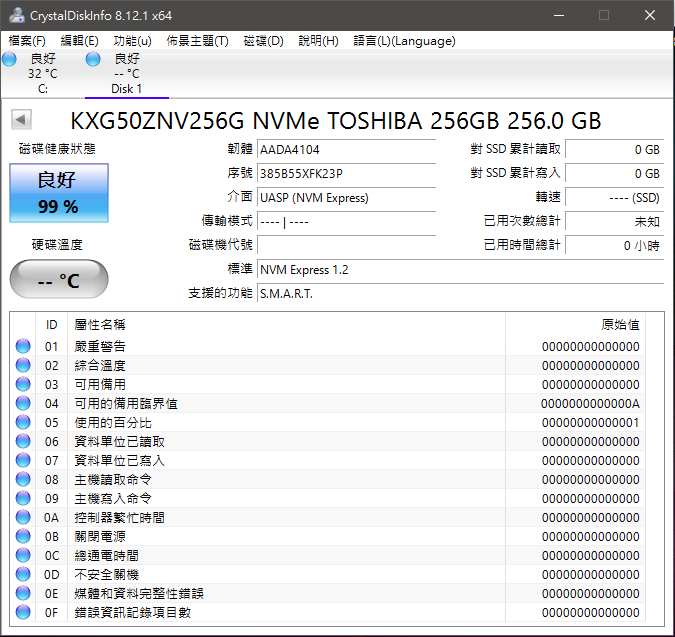Click status orb for attribute 0F row
The height and width of the screenshot is (637, 675).
pyautogui.click(x=23, y=612)
